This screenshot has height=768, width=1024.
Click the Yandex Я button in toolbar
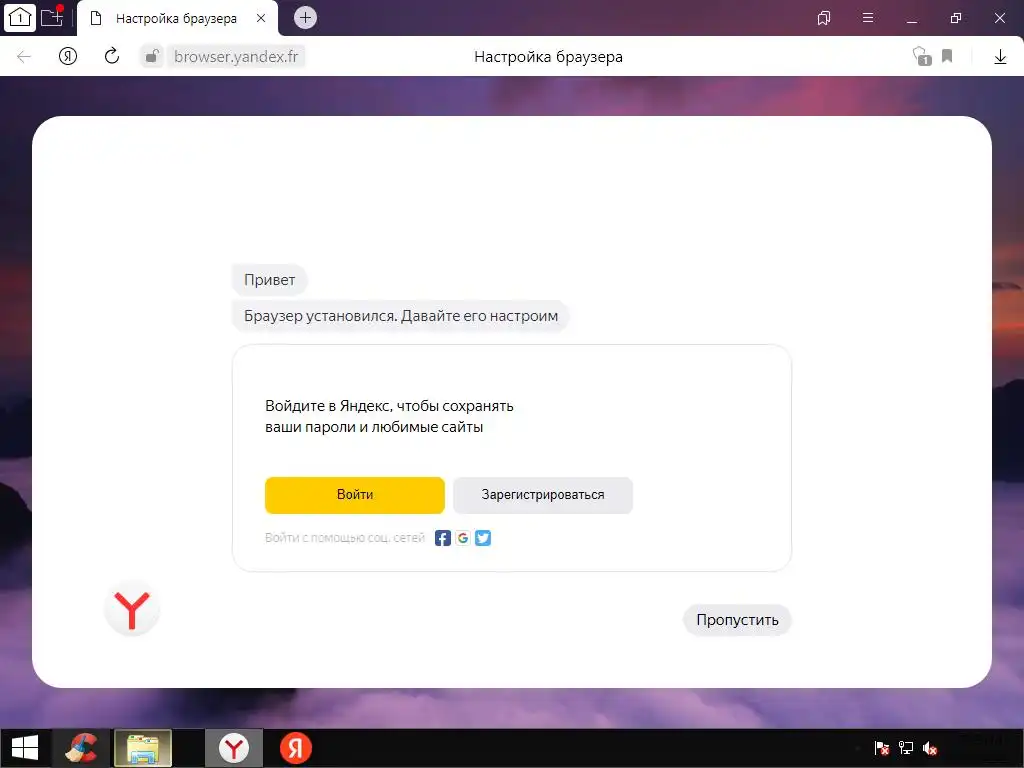(68, 56)
